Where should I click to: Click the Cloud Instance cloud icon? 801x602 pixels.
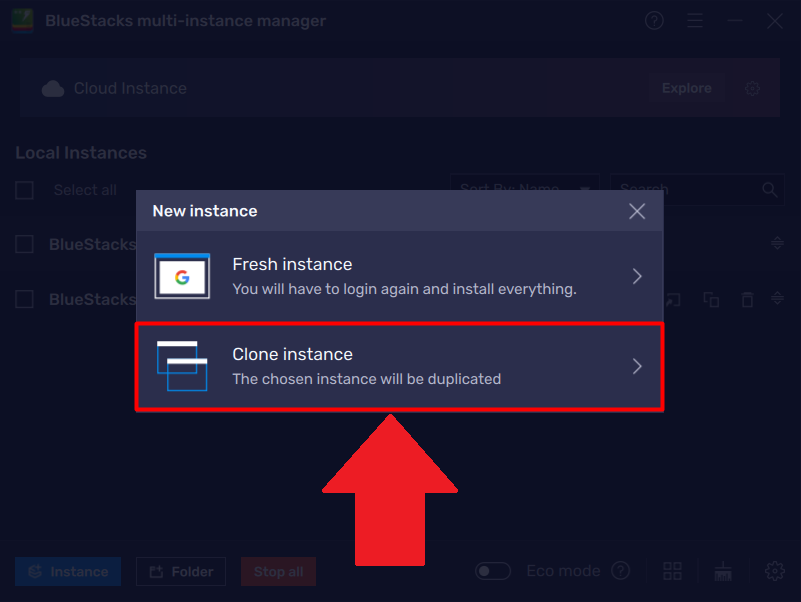pyautogui.click(x=53, y=88)
